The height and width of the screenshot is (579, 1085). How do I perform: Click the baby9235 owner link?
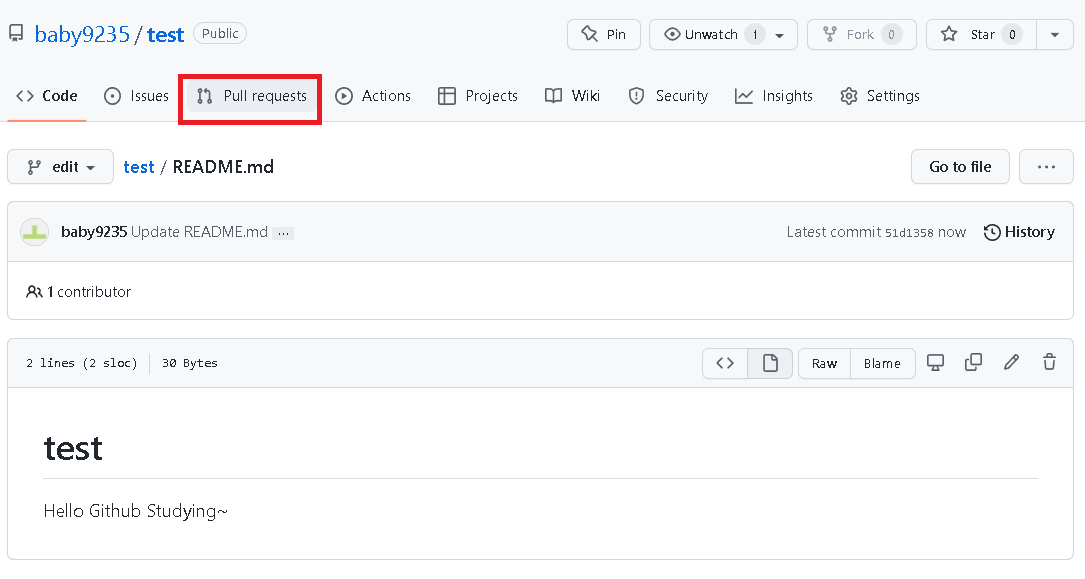(x=82, y=35)
